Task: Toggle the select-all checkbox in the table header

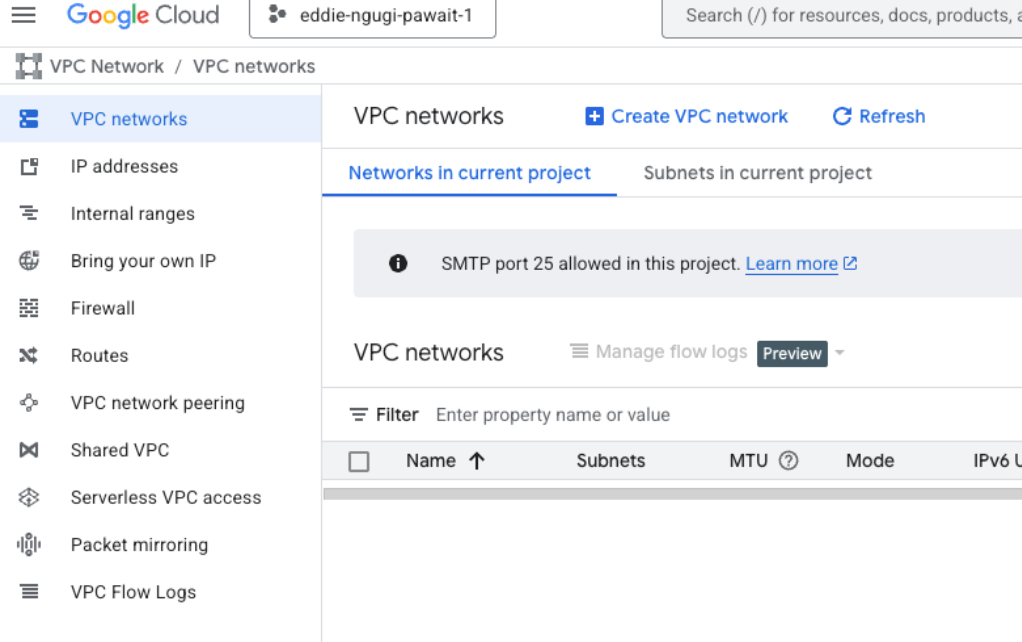Action: 359,460
